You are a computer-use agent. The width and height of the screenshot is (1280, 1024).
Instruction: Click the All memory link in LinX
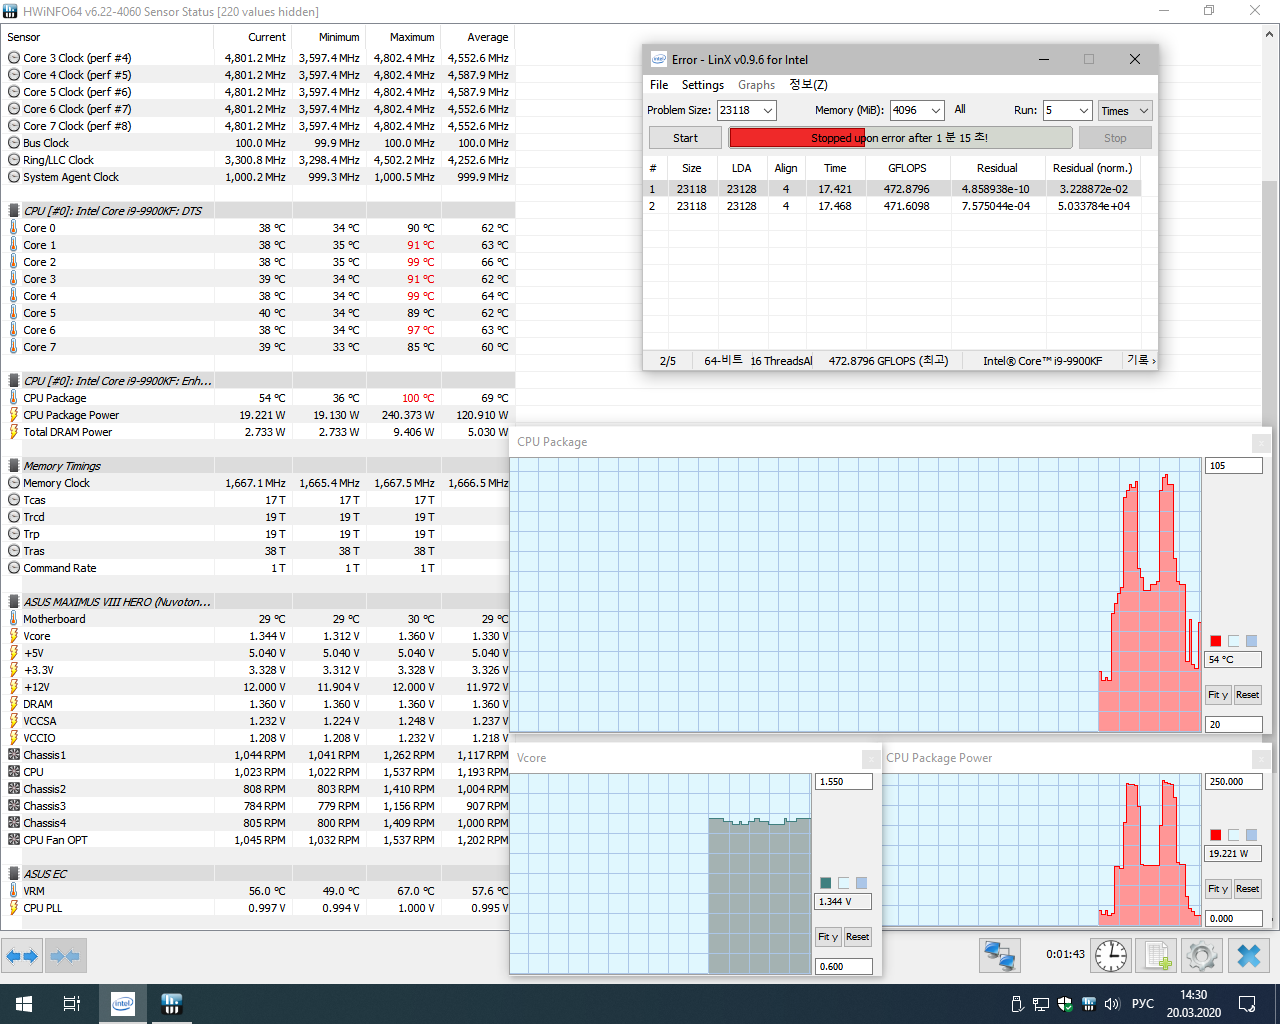coord(960,110)
